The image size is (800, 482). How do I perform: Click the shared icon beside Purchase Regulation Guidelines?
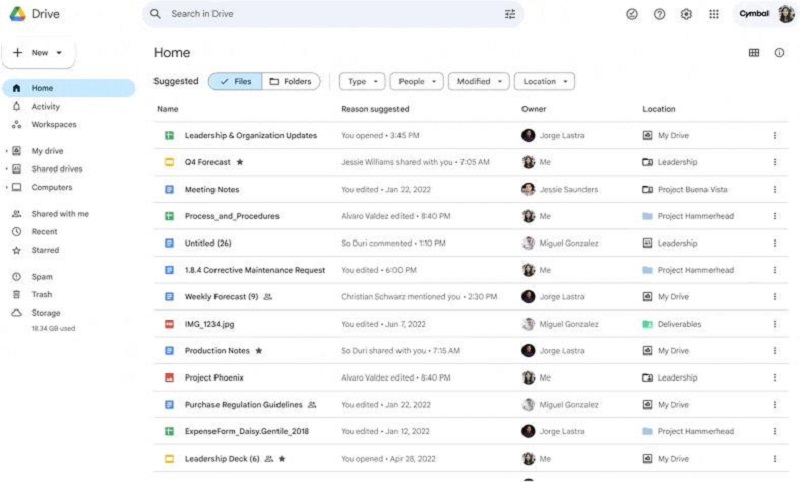312,405
